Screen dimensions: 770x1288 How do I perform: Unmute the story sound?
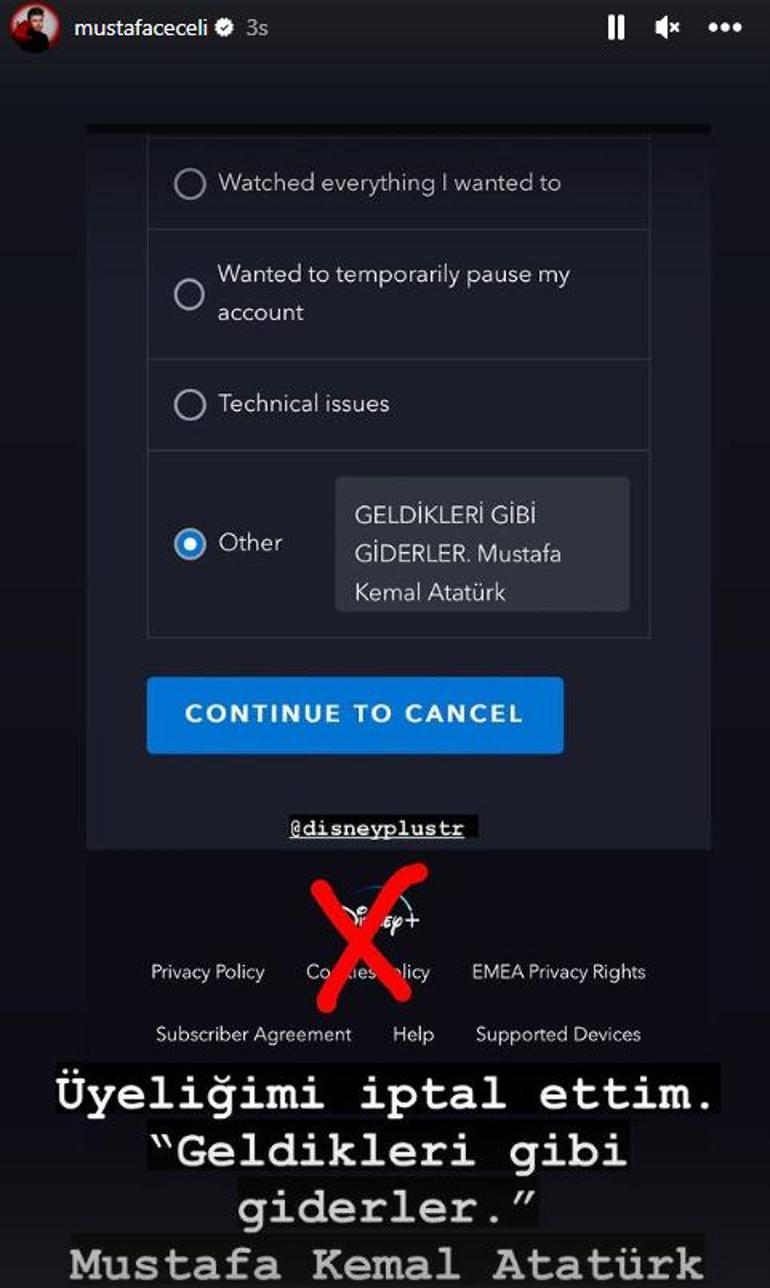[667, 28]
